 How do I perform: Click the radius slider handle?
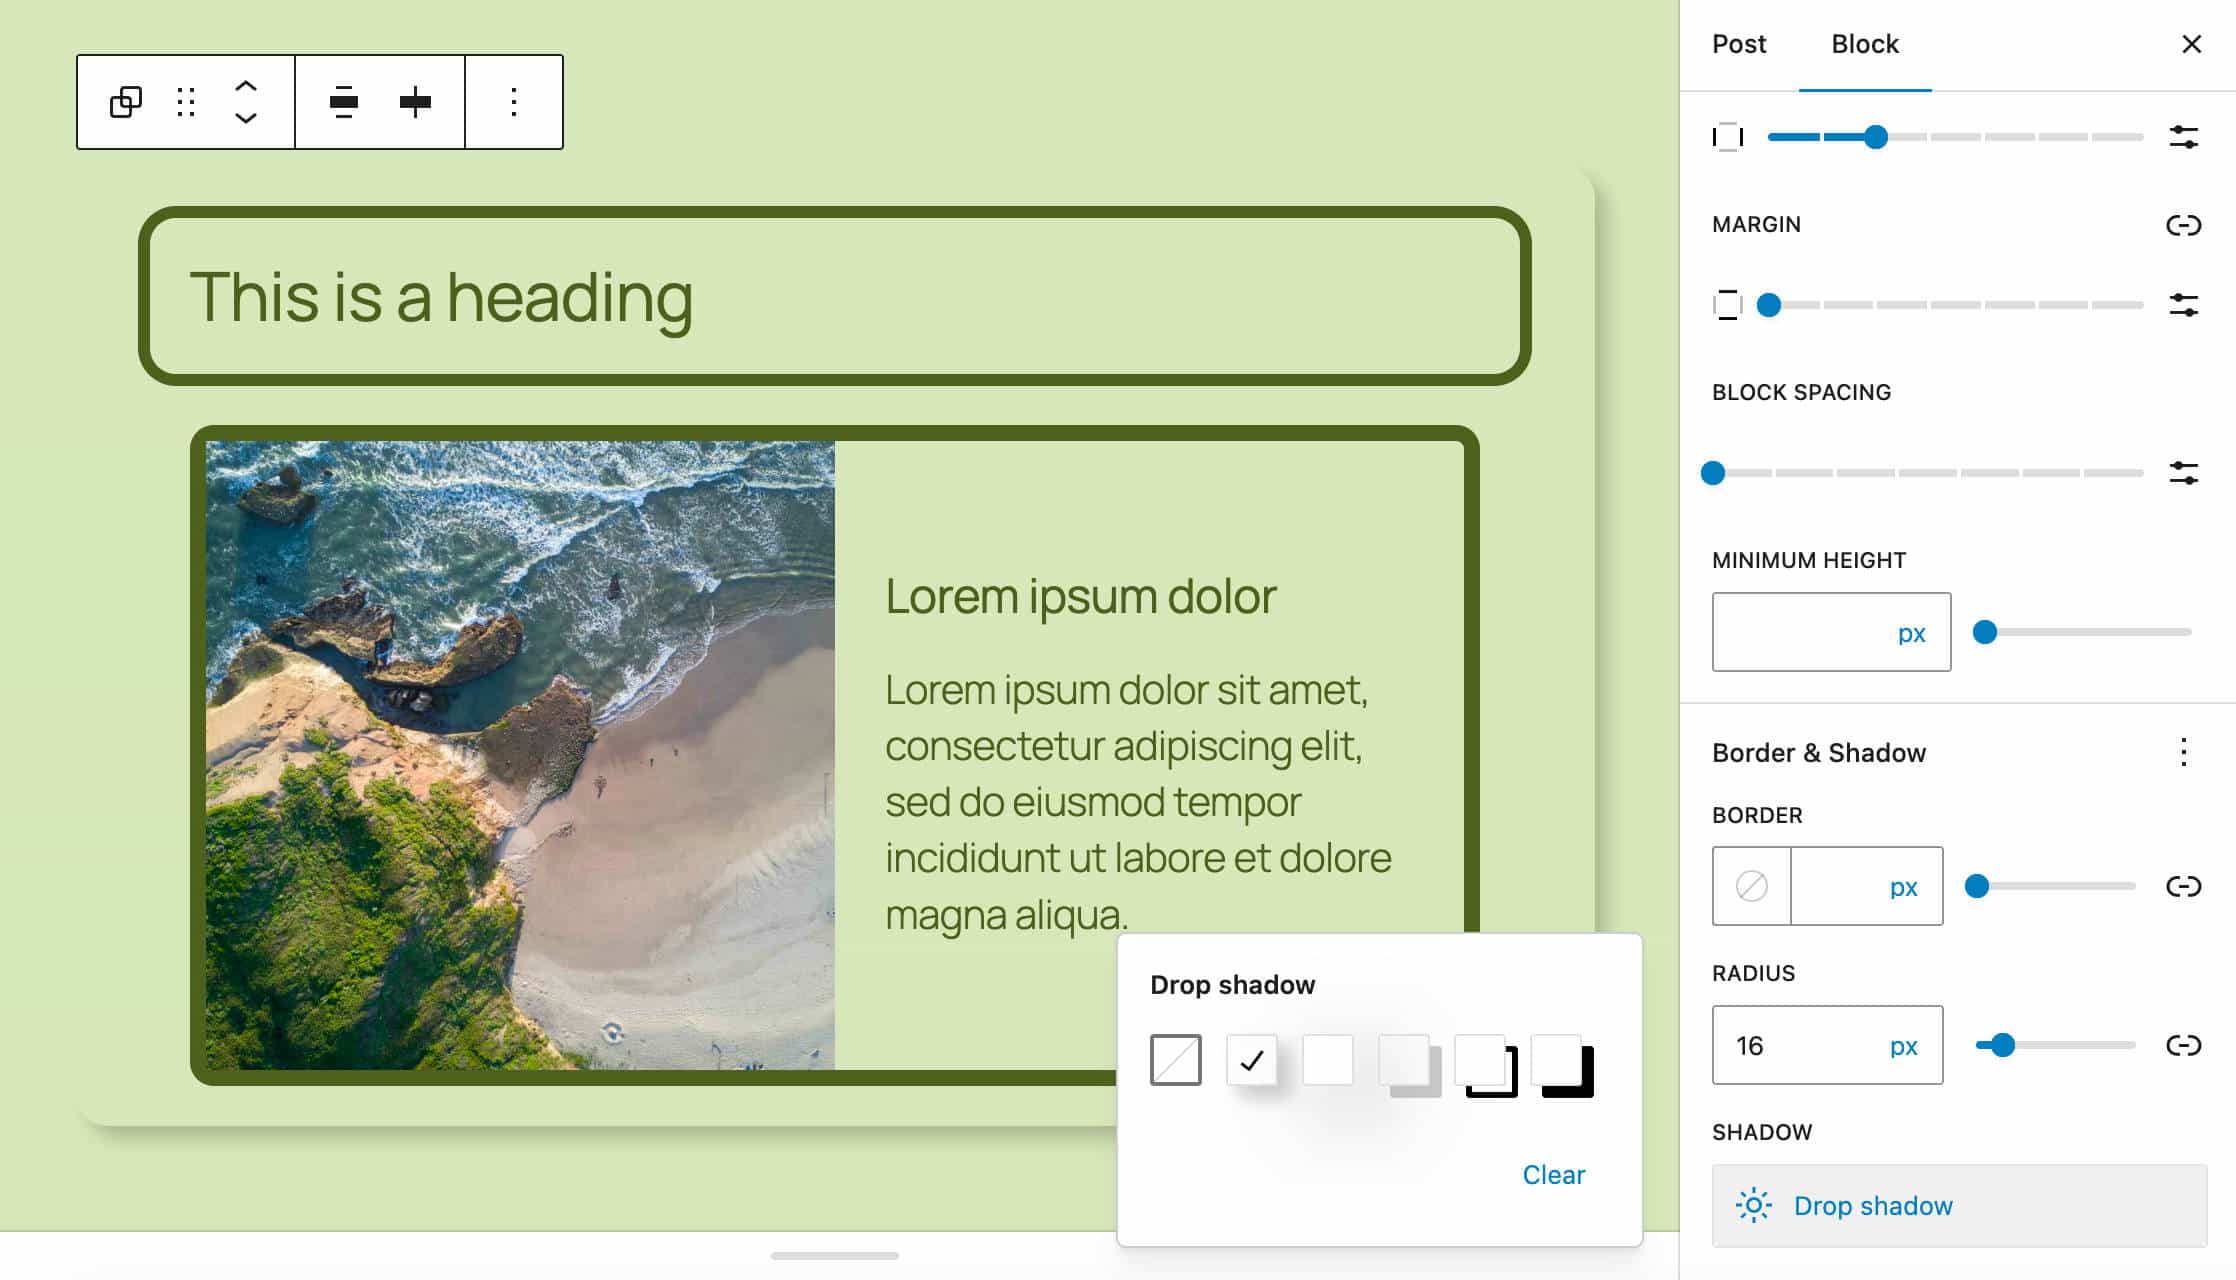pyautogui.click(x=2002, y=1045)
